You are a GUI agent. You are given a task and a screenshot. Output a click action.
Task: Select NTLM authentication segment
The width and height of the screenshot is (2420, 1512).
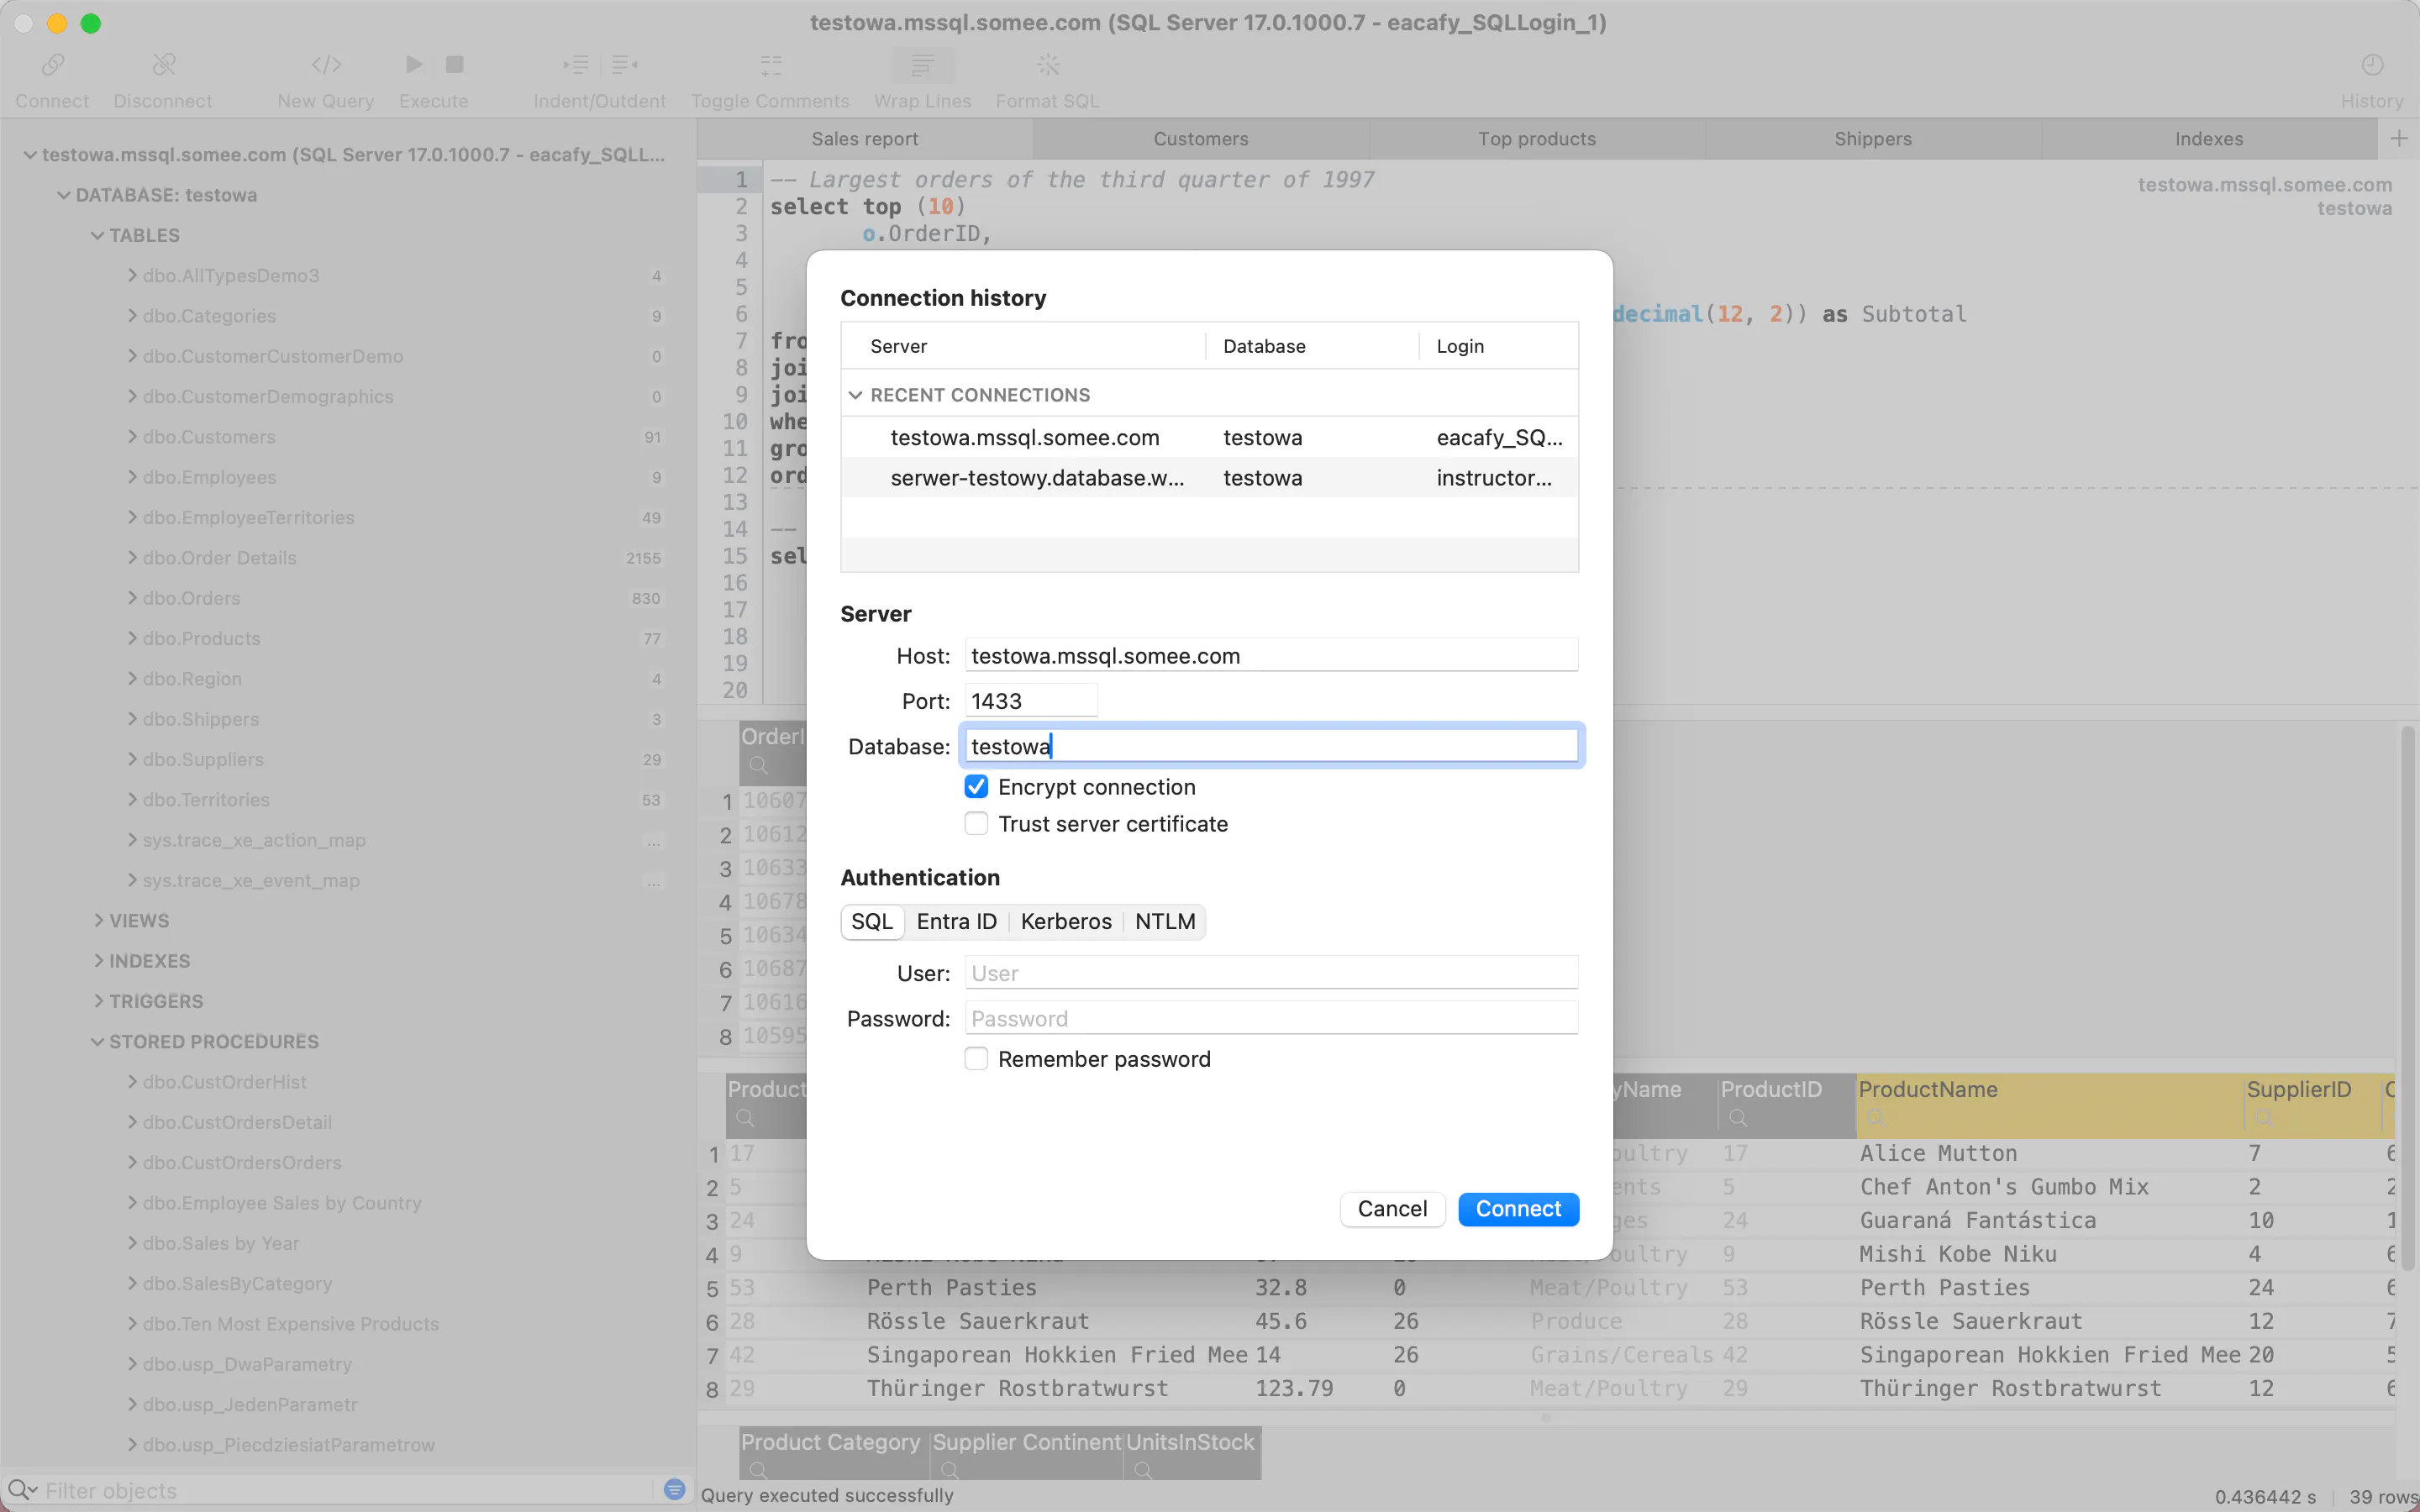[x=1165, y=921]
